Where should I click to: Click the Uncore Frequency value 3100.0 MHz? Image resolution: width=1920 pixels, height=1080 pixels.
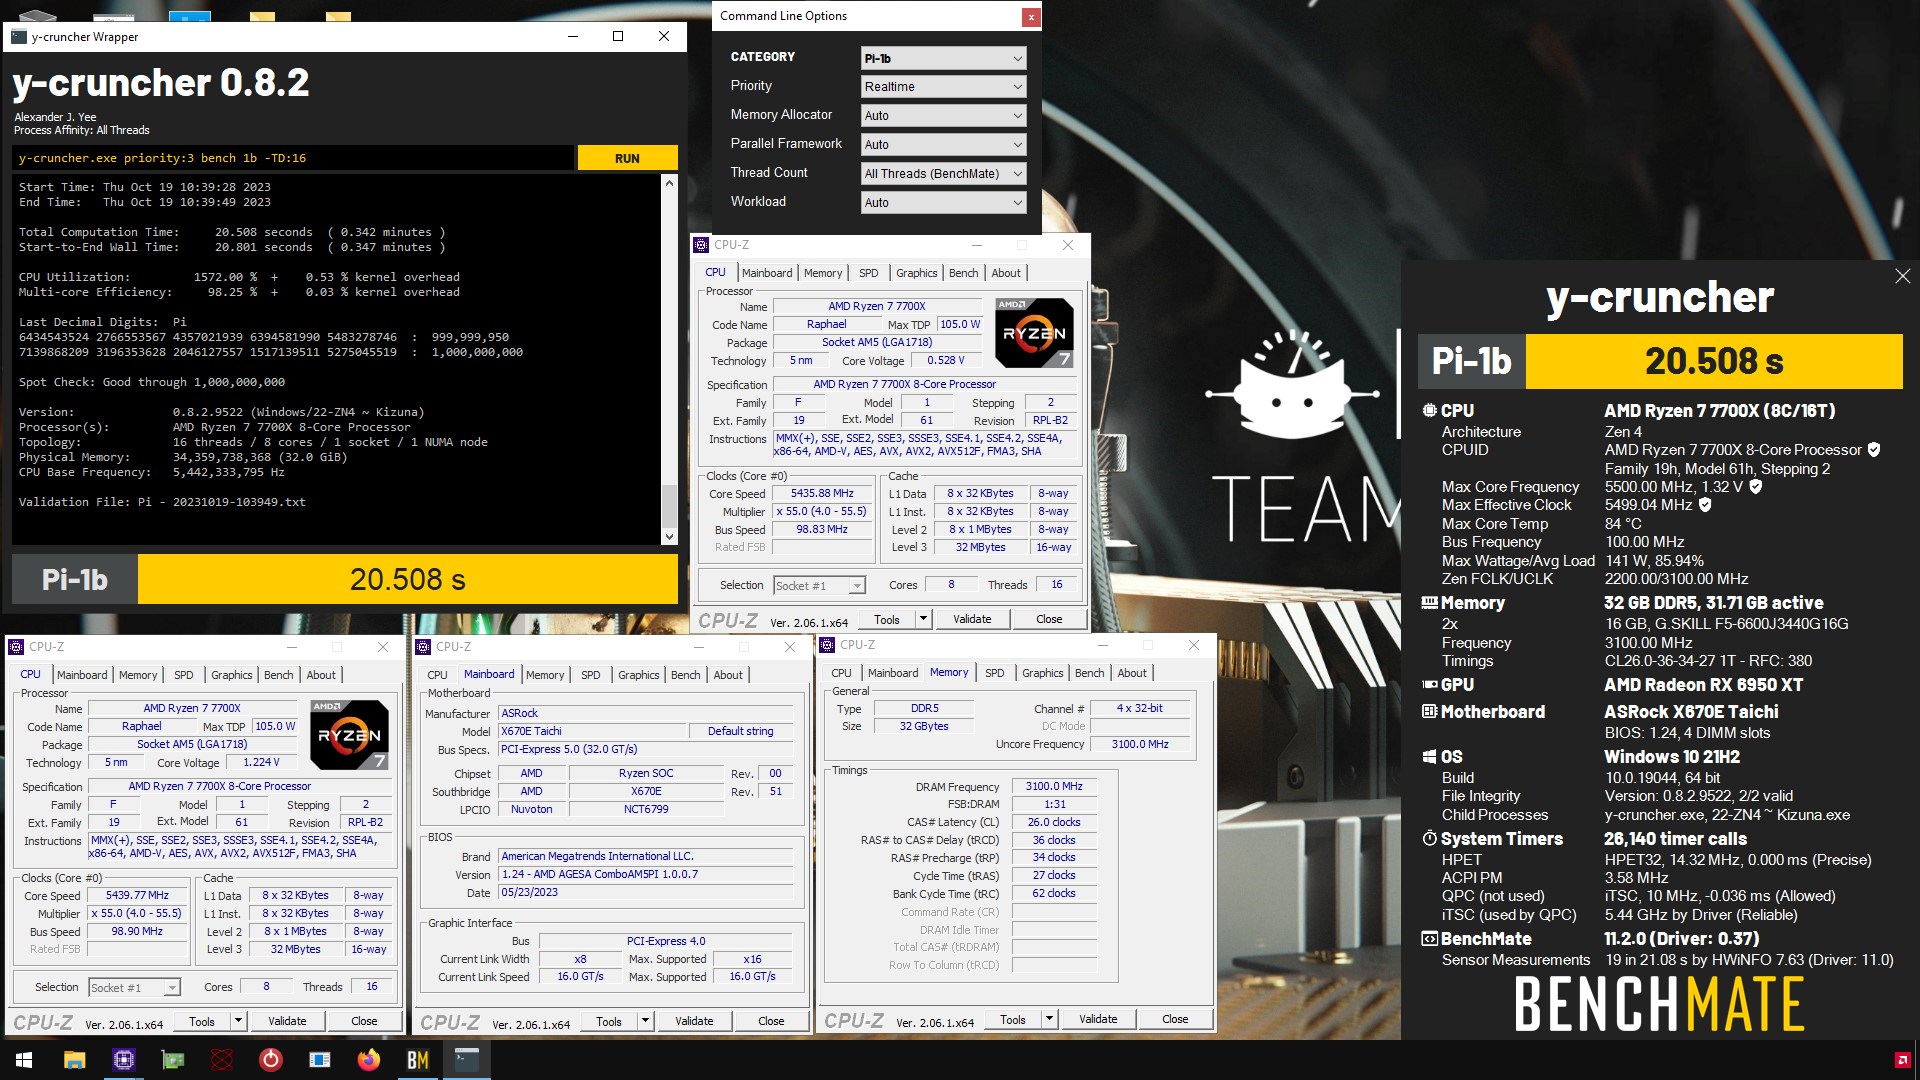1140,744
